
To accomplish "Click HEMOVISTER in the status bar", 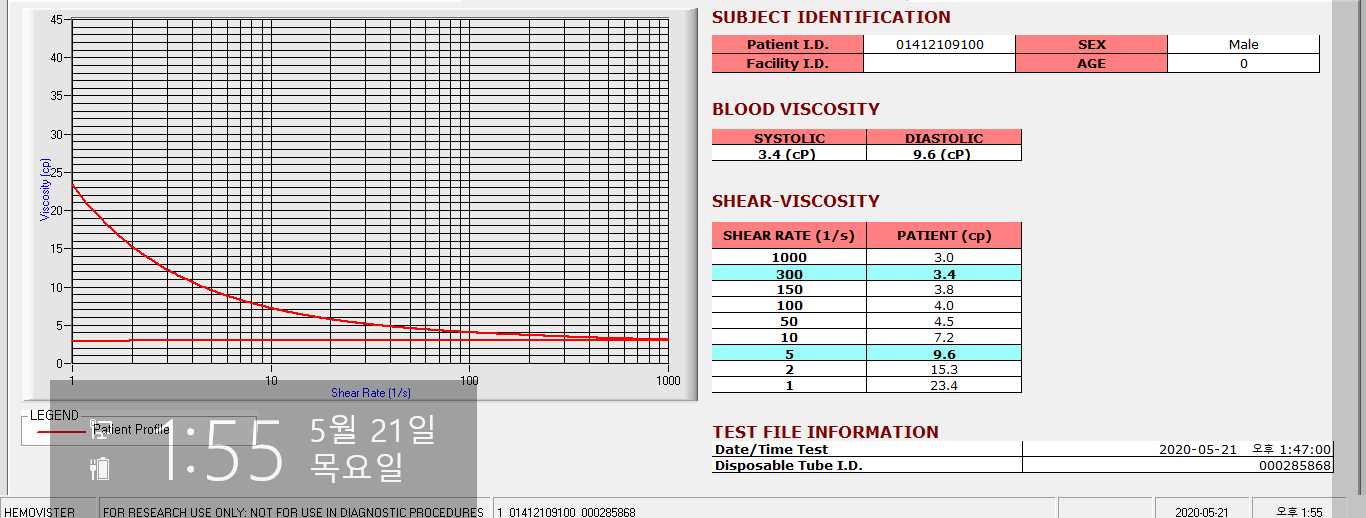I will (40, 512).
